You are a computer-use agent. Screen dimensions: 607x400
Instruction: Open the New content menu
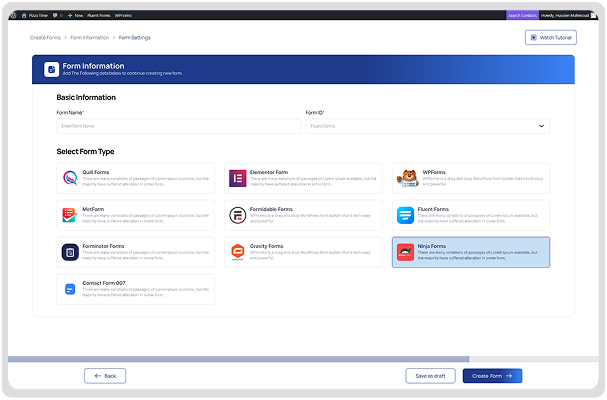tap(75, 15)
